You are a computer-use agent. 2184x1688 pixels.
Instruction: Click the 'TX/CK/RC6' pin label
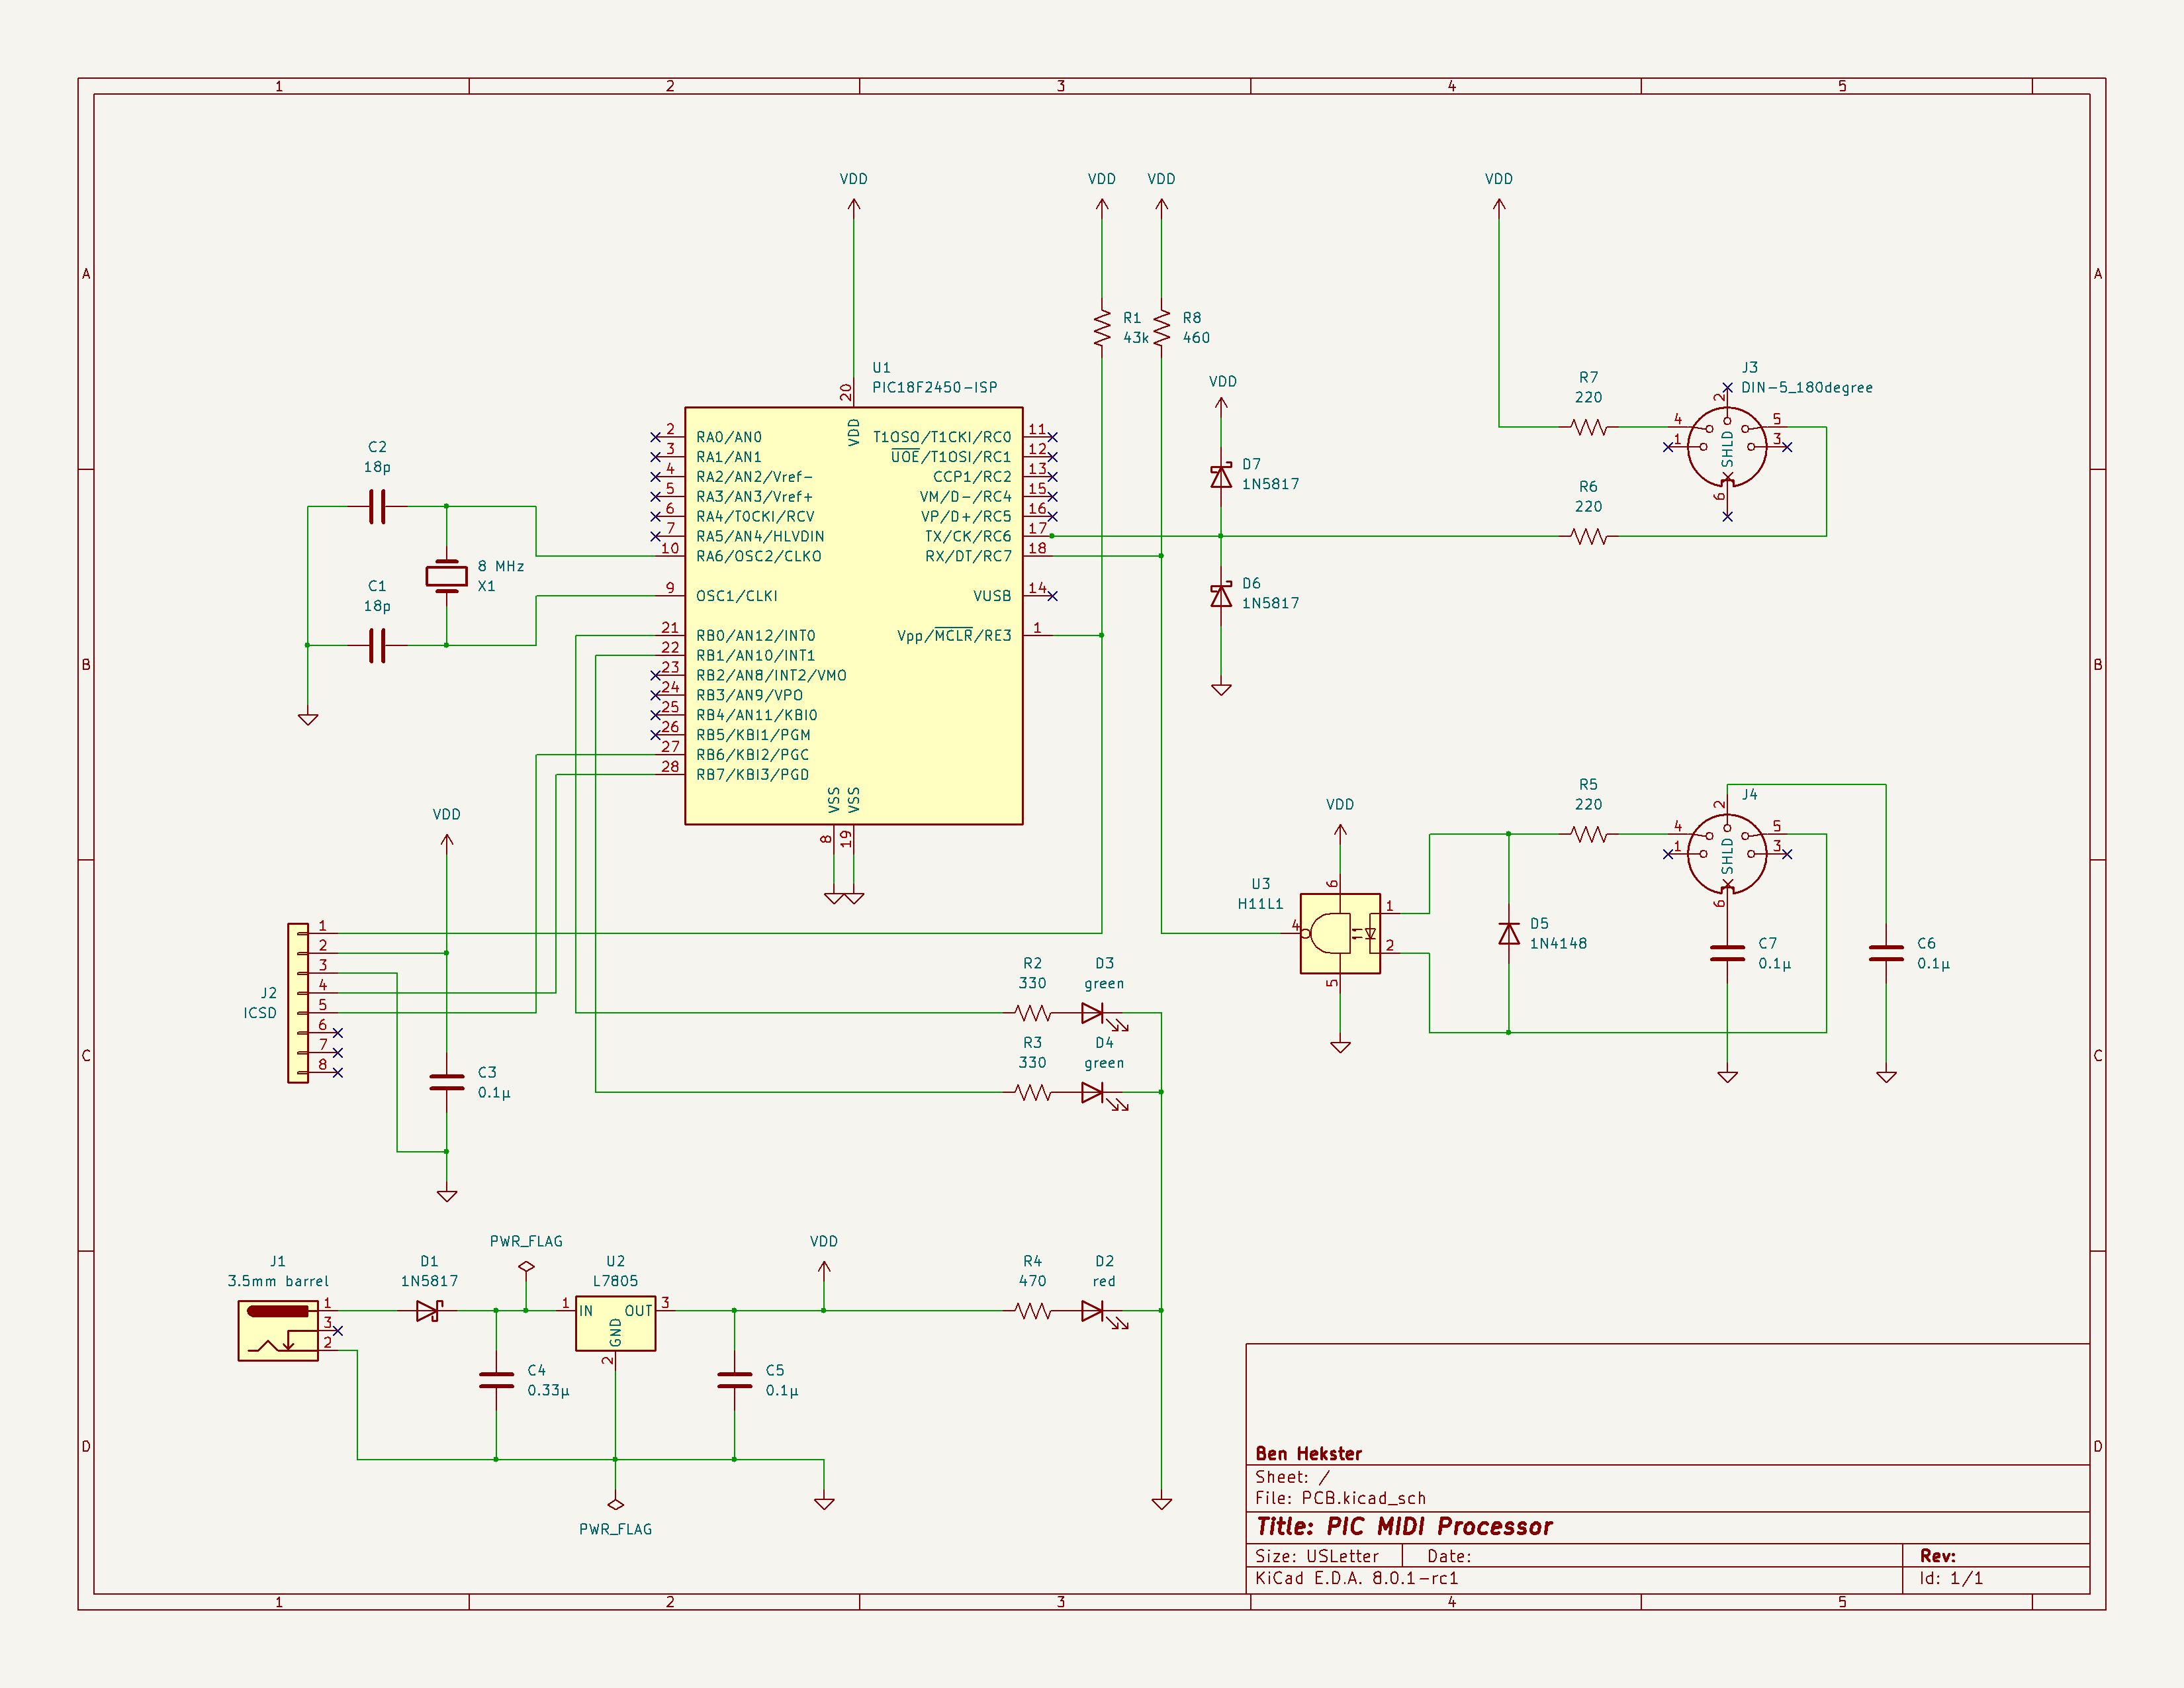click(967, 536)
